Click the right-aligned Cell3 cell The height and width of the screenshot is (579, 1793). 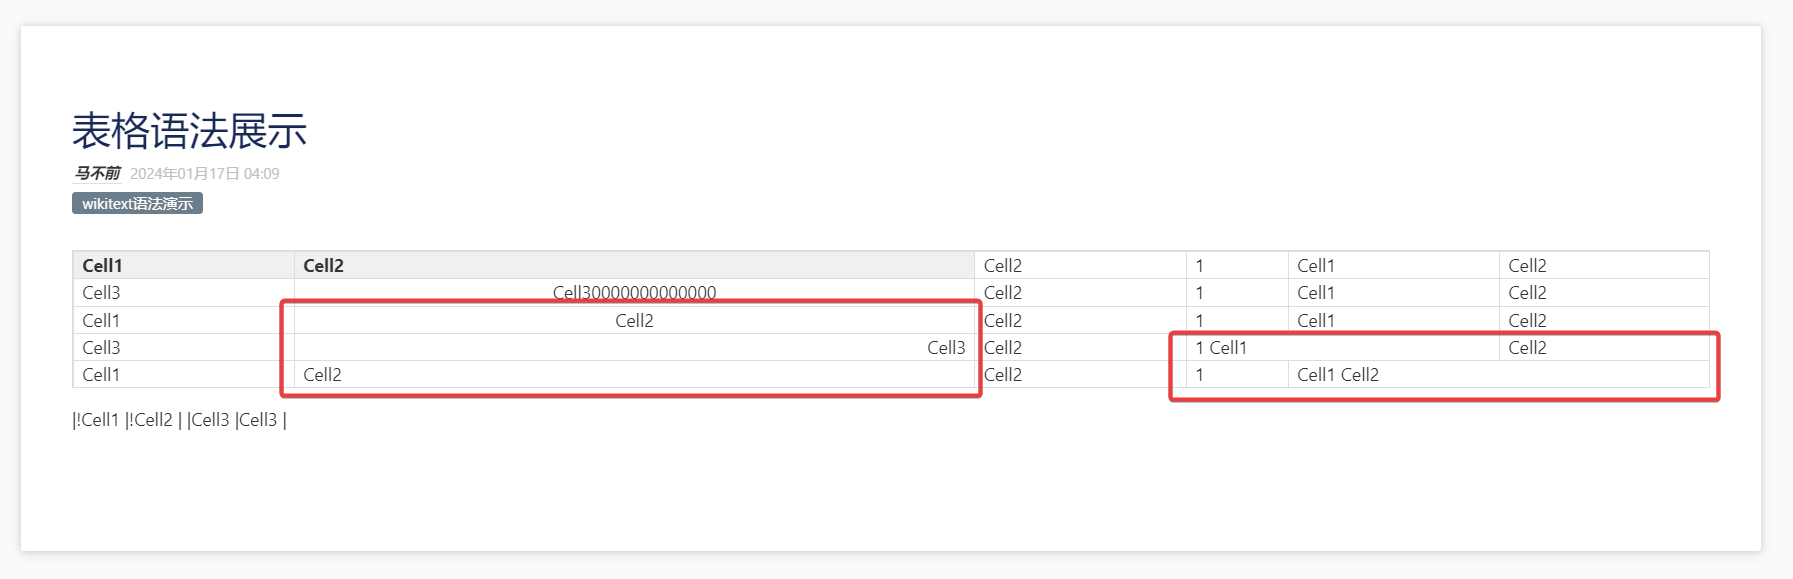(x=634, y=347)
